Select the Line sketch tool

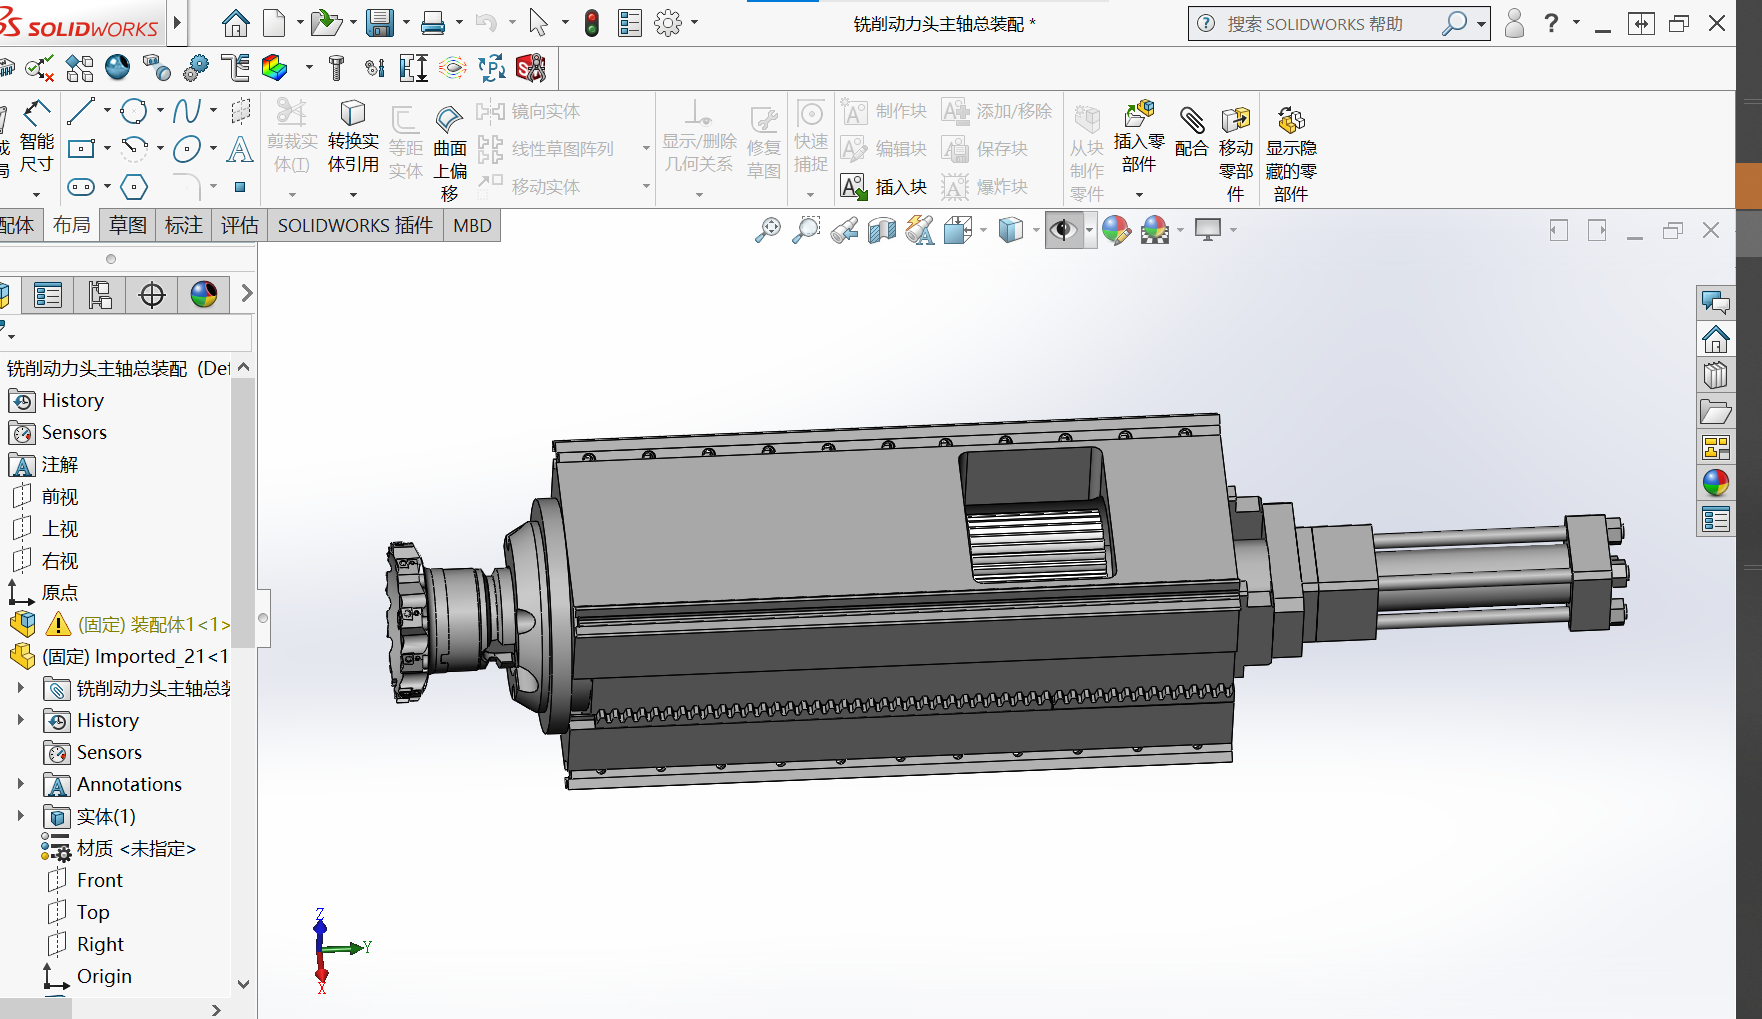click(81, 111)
